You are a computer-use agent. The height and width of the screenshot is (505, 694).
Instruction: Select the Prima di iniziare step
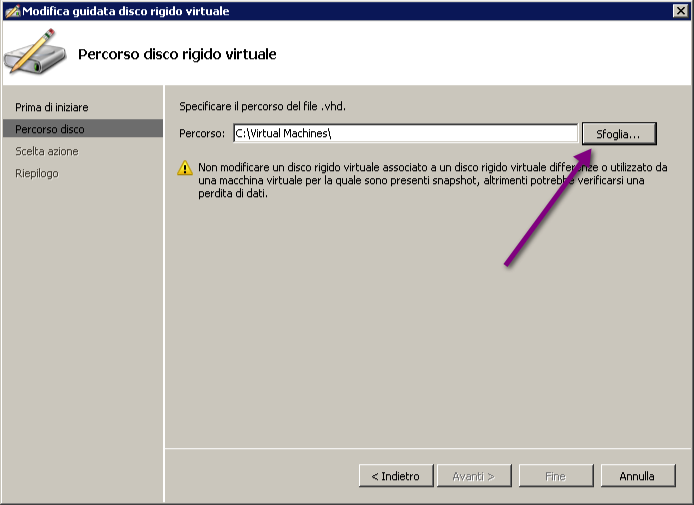tap(52, 107)
